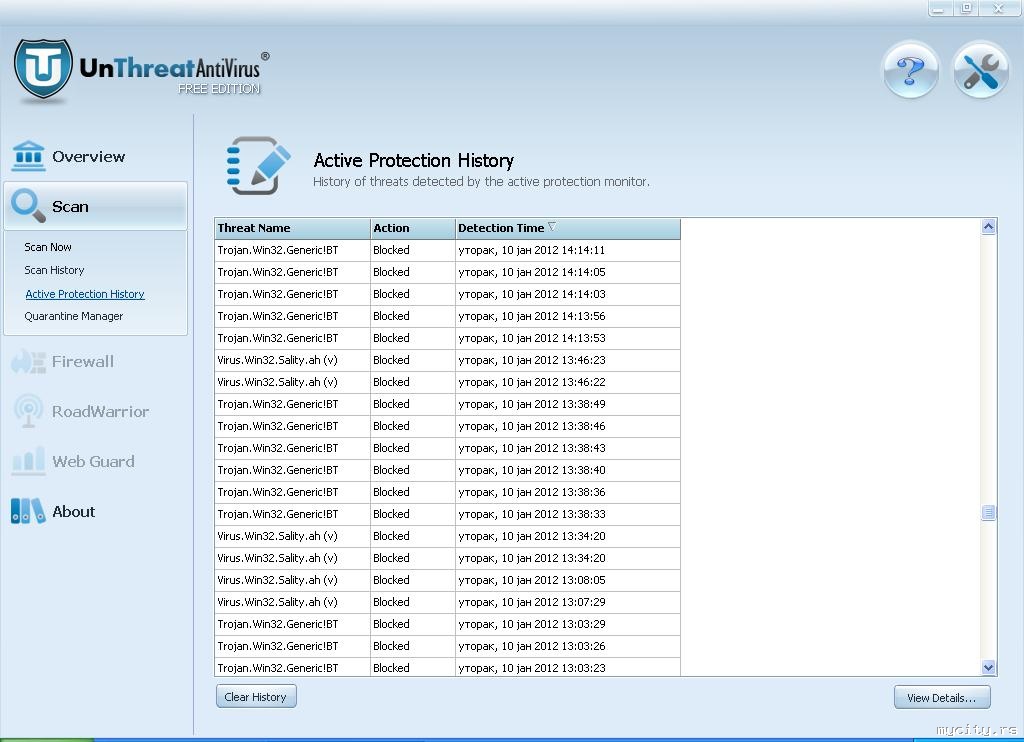The image size is (1024, 742).
Task: Select the Sality threat at 13:46:23
Action: coord(447,361)
